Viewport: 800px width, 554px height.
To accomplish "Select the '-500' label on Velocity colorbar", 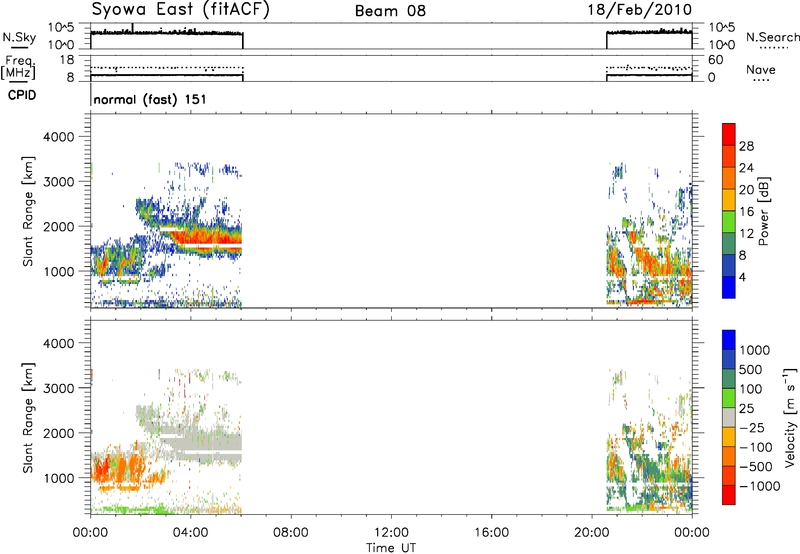I will 756,467.
